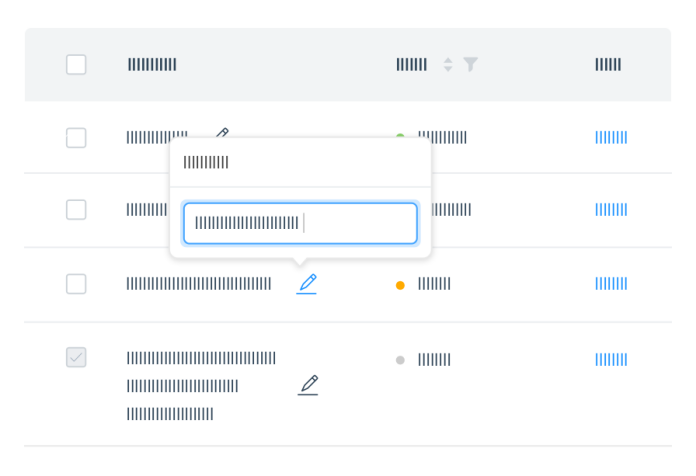Check the first row's checkbox
Image resolution: width=696 pixels, height=476 pixels.
tap(76, 138)
